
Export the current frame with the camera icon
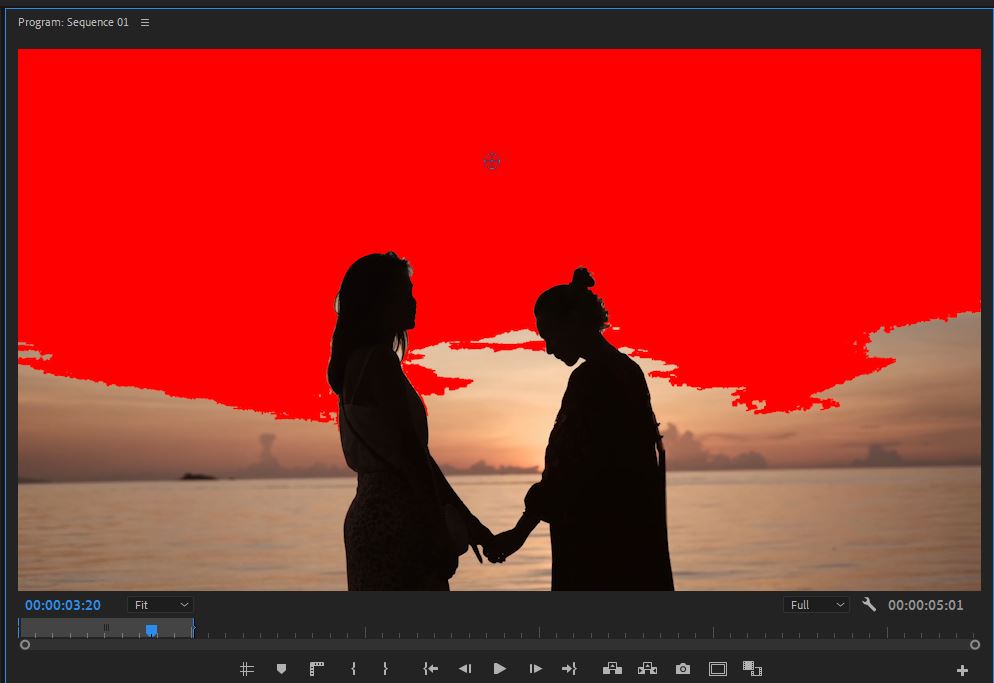(682, 668)
